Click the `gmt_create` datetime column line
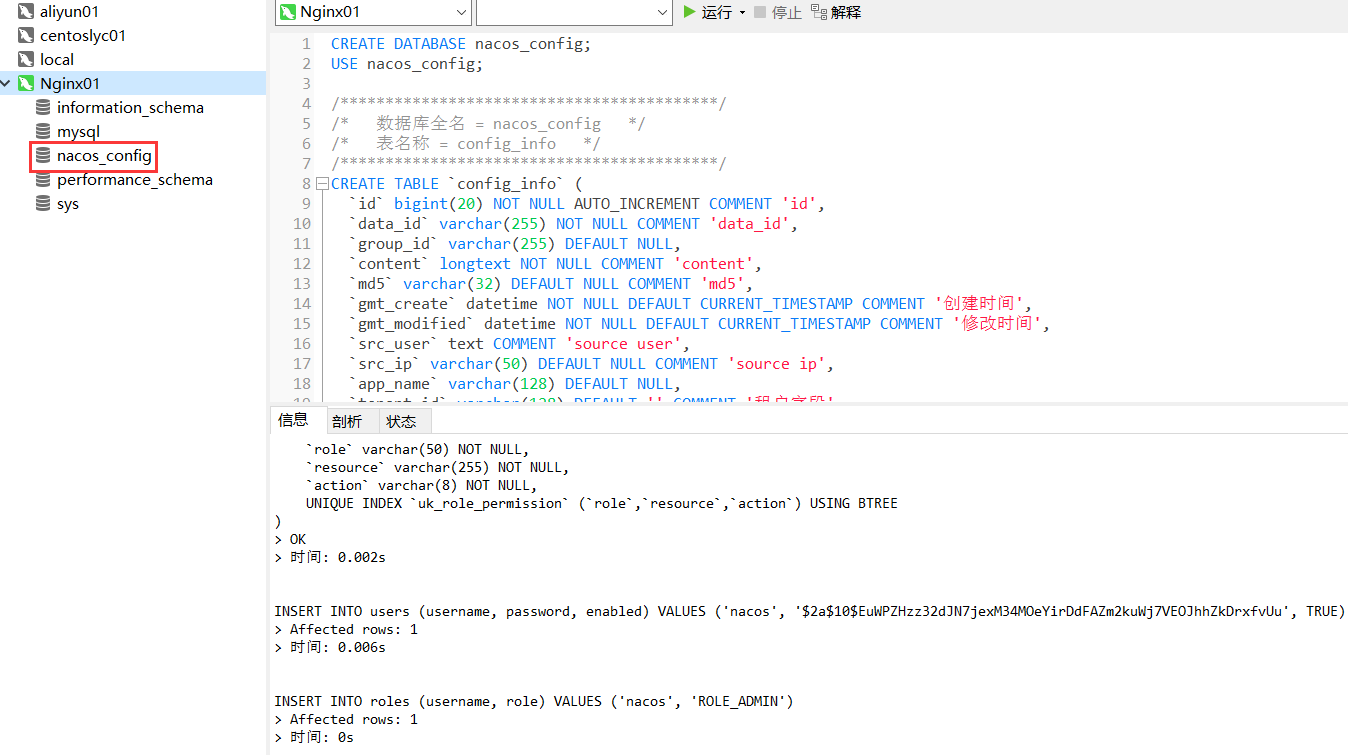The width and height of the screenshot is (1348, 755). [x=690, y=304]
